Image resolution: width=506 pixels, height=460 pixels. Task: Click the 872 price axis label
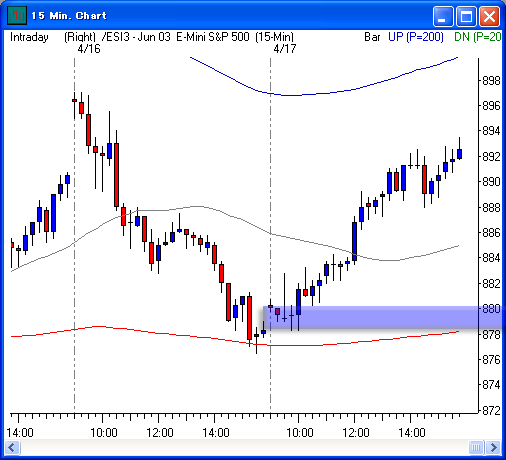tap(491, 410)
